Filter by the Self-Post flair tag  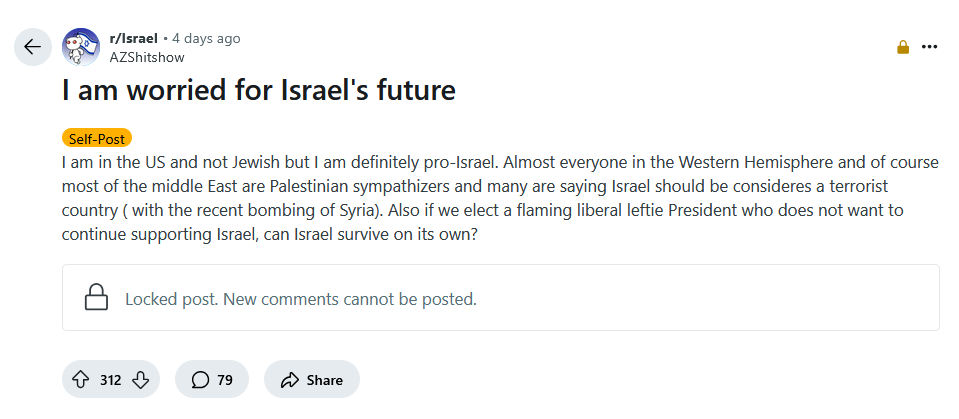coord(96,139)
